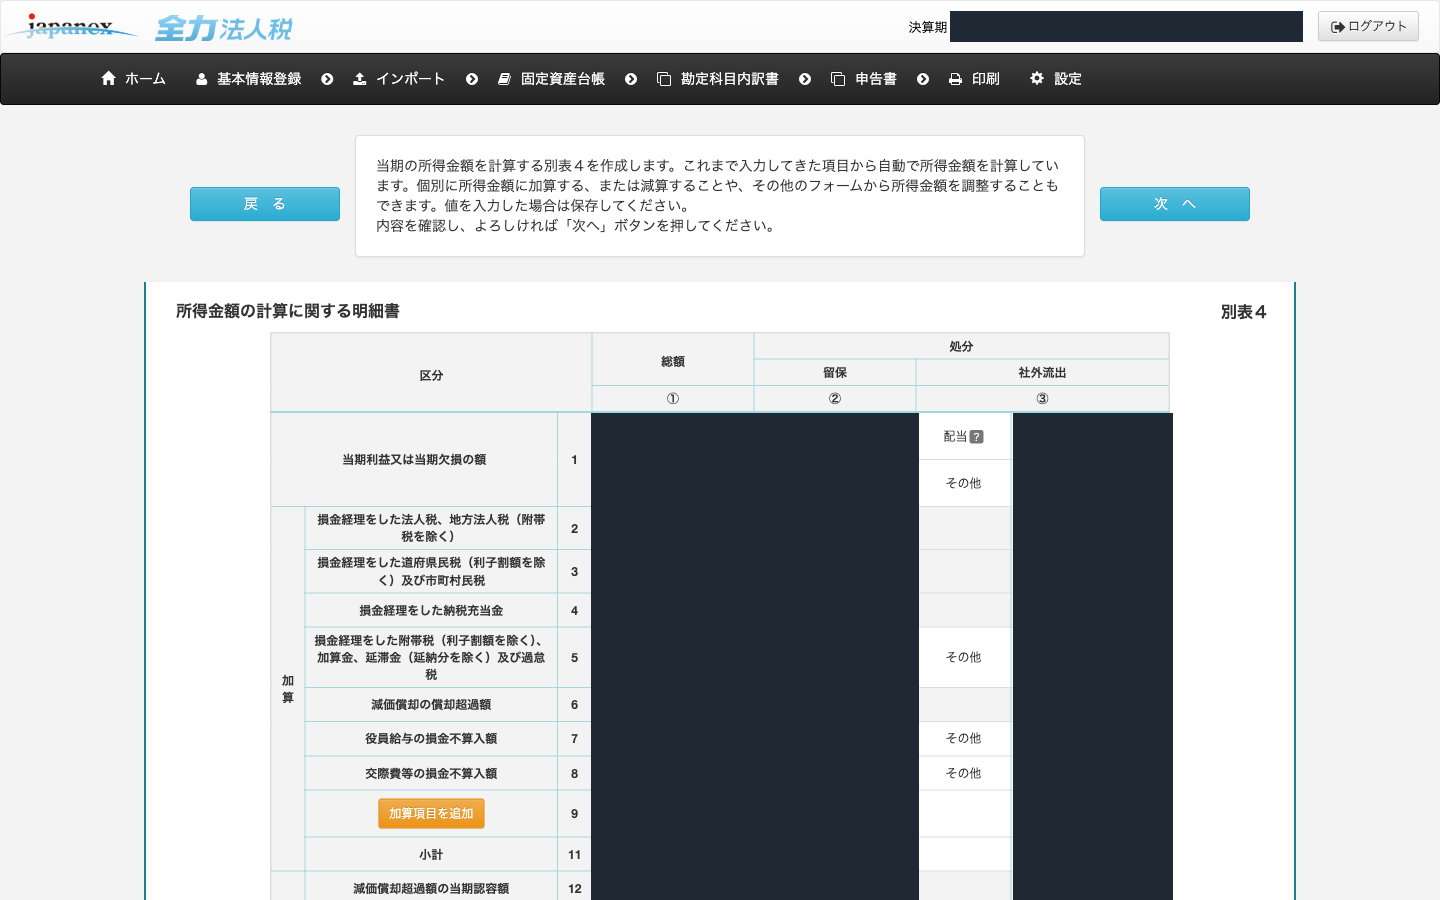This screenshot has width=1440, height=900.
Task: Click the ログアウト button
Action: 1368,26
